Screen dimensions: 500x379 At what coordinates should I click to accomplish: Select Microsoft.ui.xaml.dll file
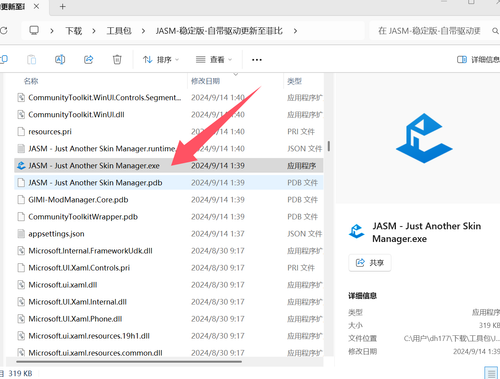169,285
